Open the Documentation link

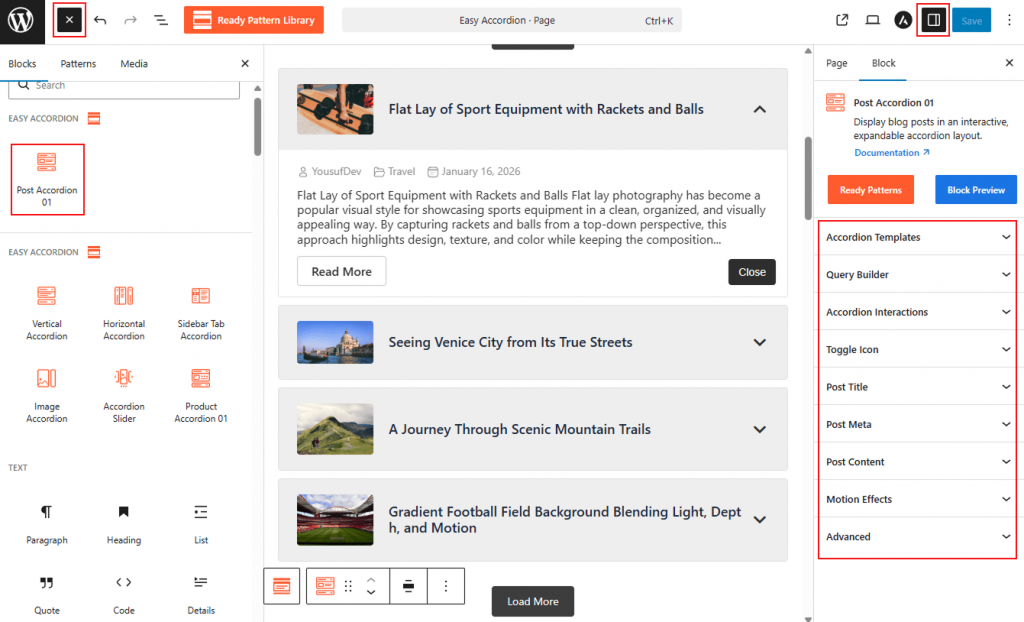point(891,153)
